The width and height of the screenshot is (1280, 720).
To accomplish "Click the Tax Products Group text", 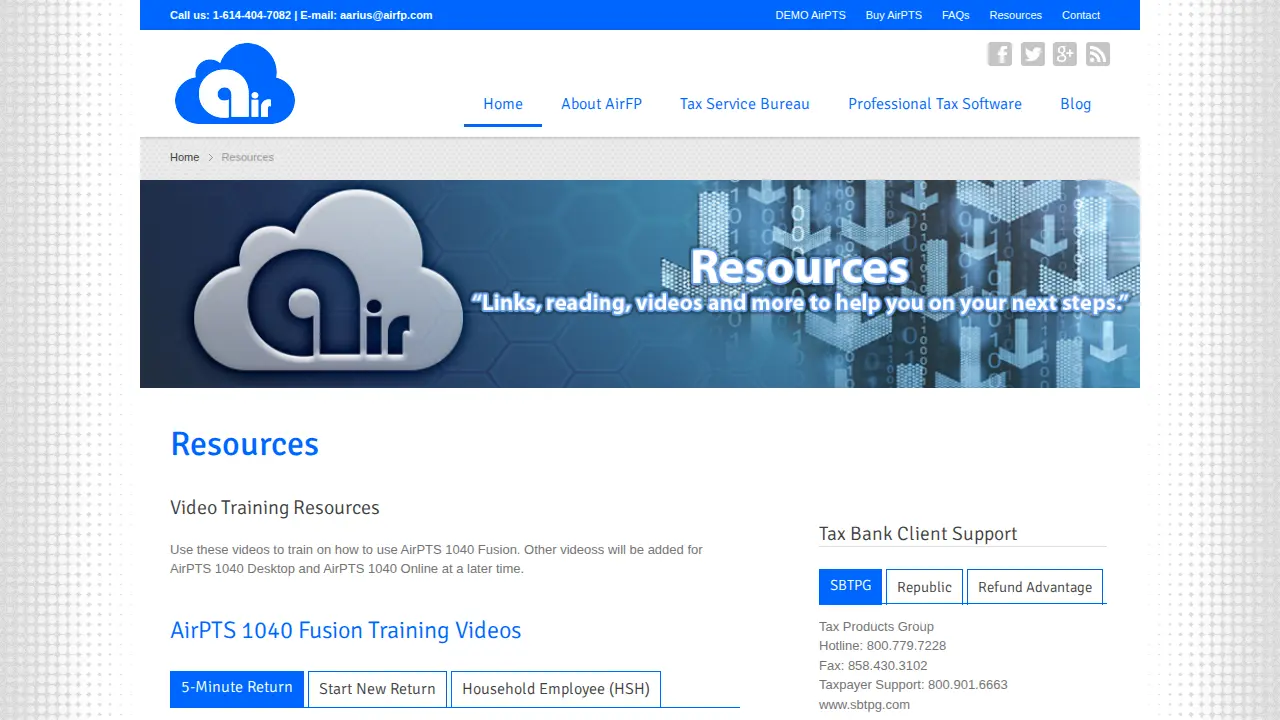I will coord(876,626).
